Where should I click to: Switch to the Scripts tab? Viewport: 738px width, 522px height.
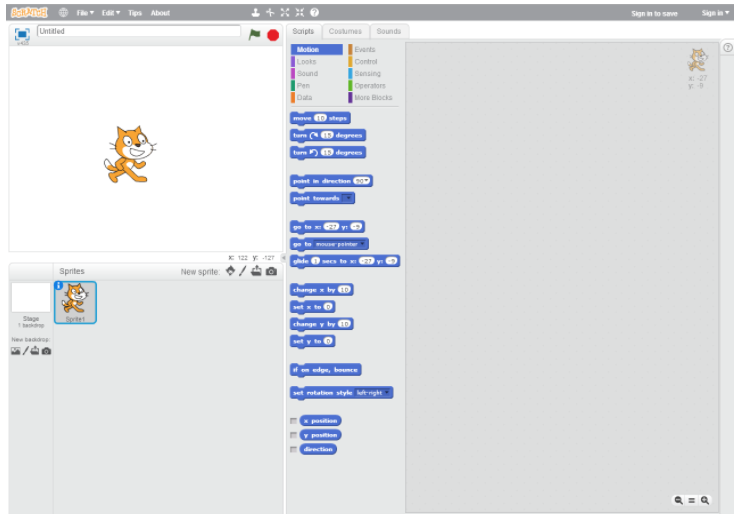303,31
